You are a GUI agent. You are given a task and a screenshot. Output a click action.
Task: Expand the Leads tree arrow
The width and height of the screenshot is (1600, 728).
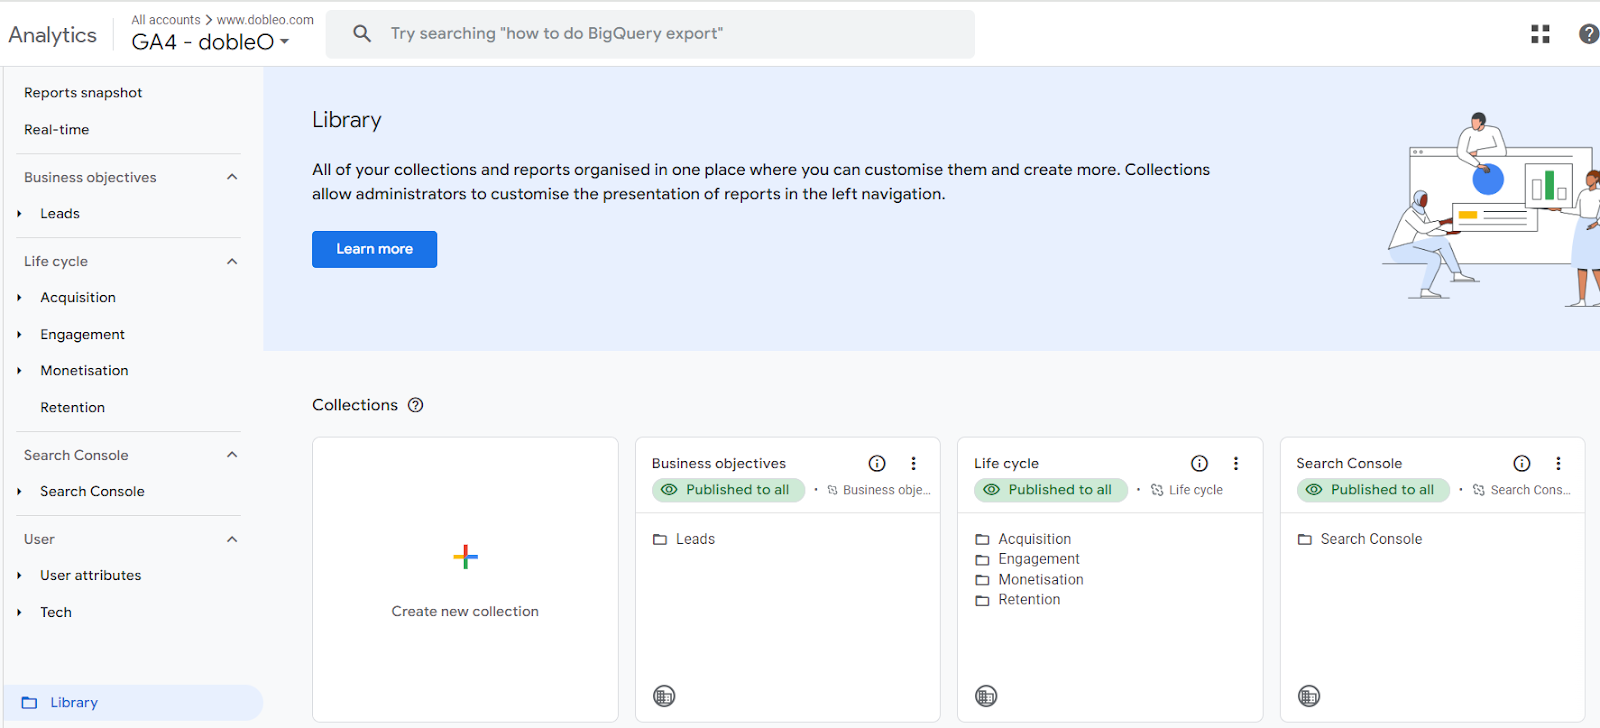(x=19, y=214)
